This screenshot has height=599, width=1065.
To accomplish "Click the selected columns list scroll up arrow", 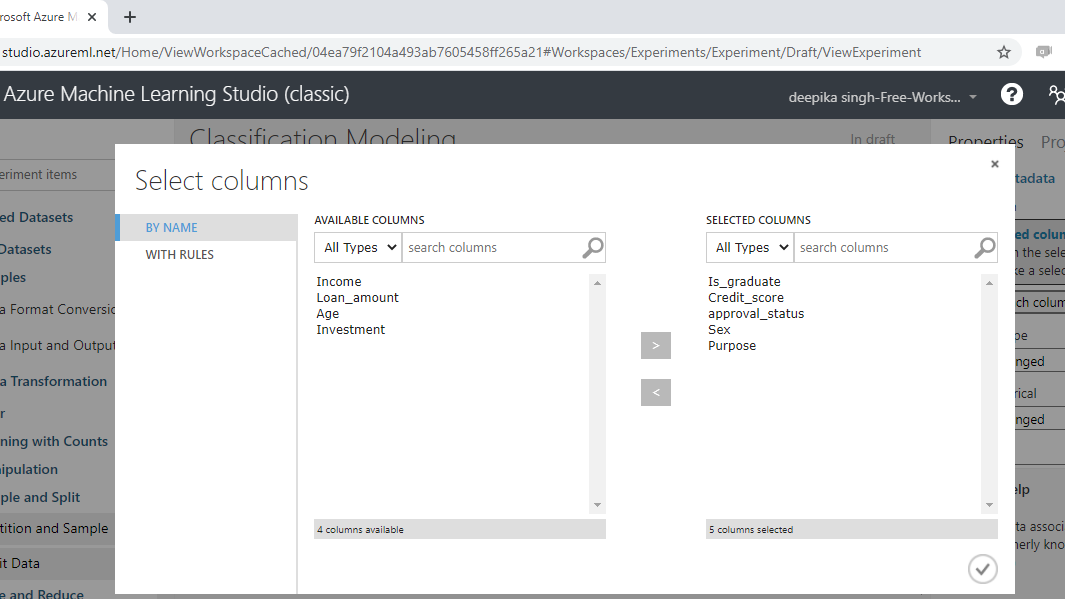I will click(x=989, y=283).
